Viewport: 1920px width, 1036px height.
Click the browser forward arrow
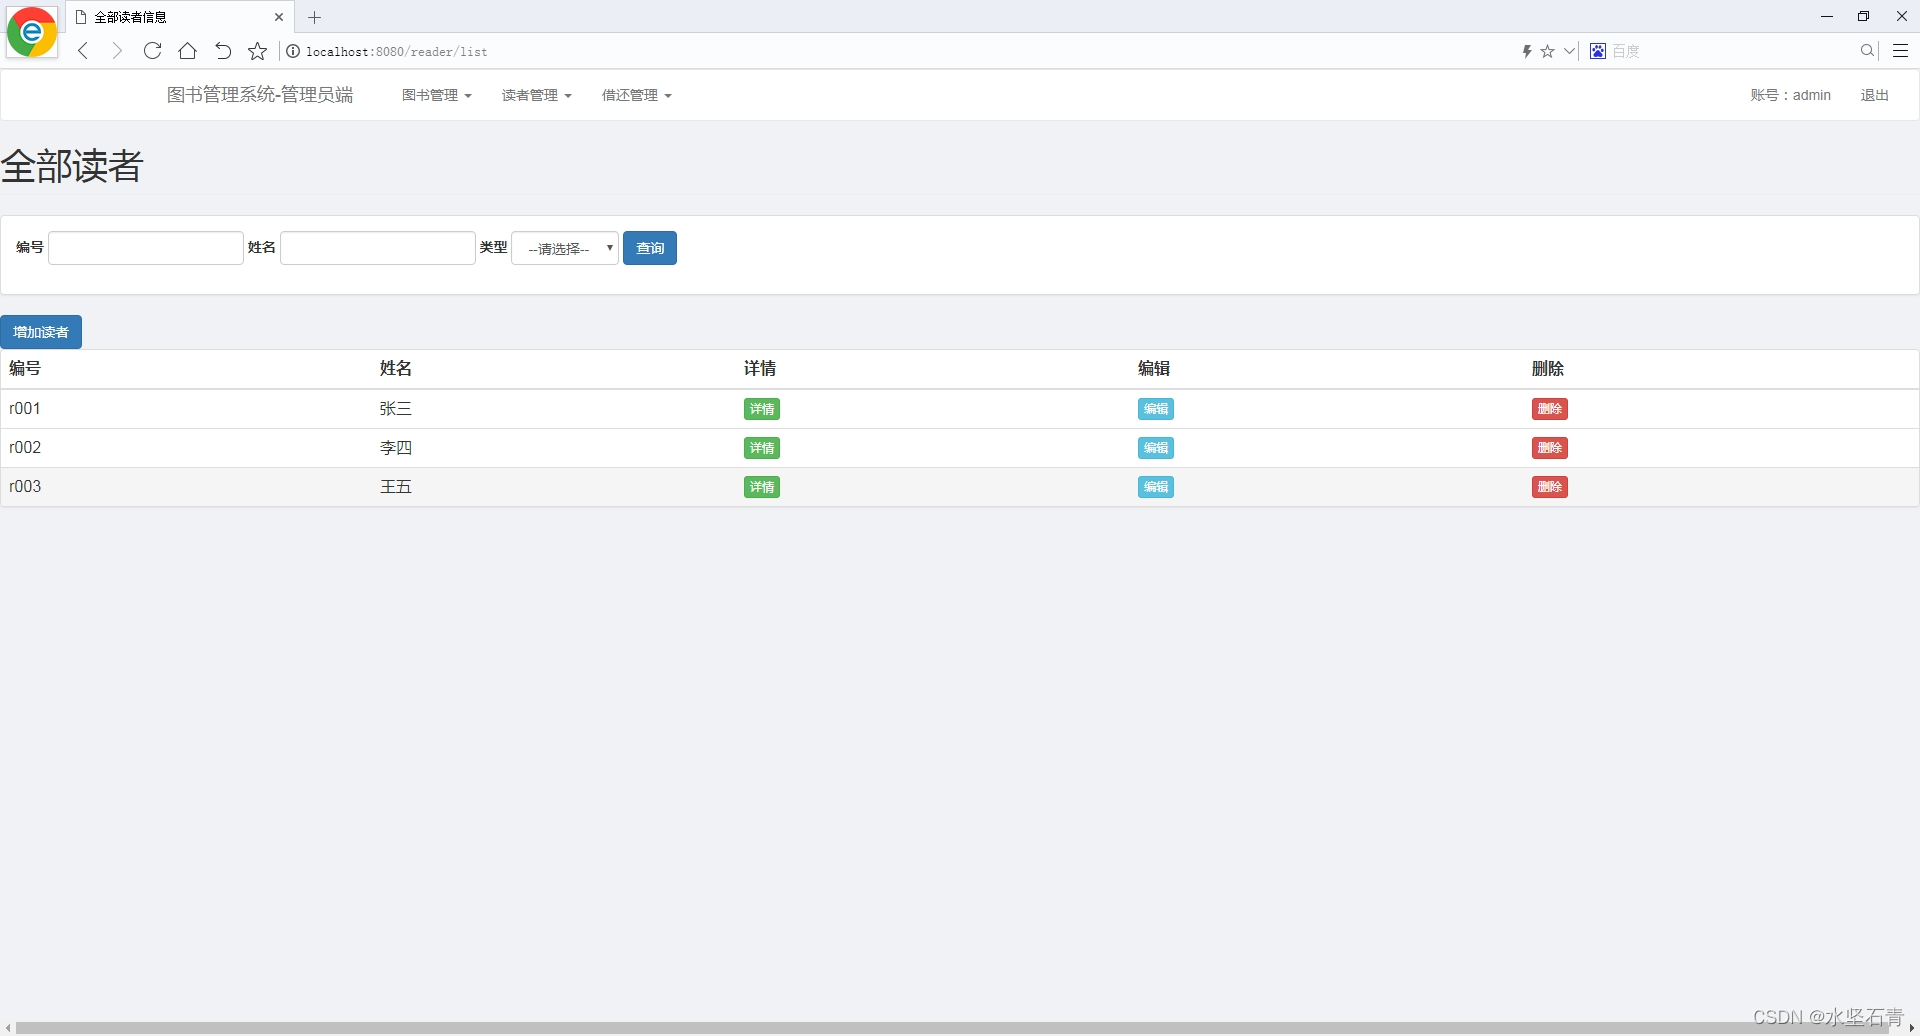coord(117,51)
